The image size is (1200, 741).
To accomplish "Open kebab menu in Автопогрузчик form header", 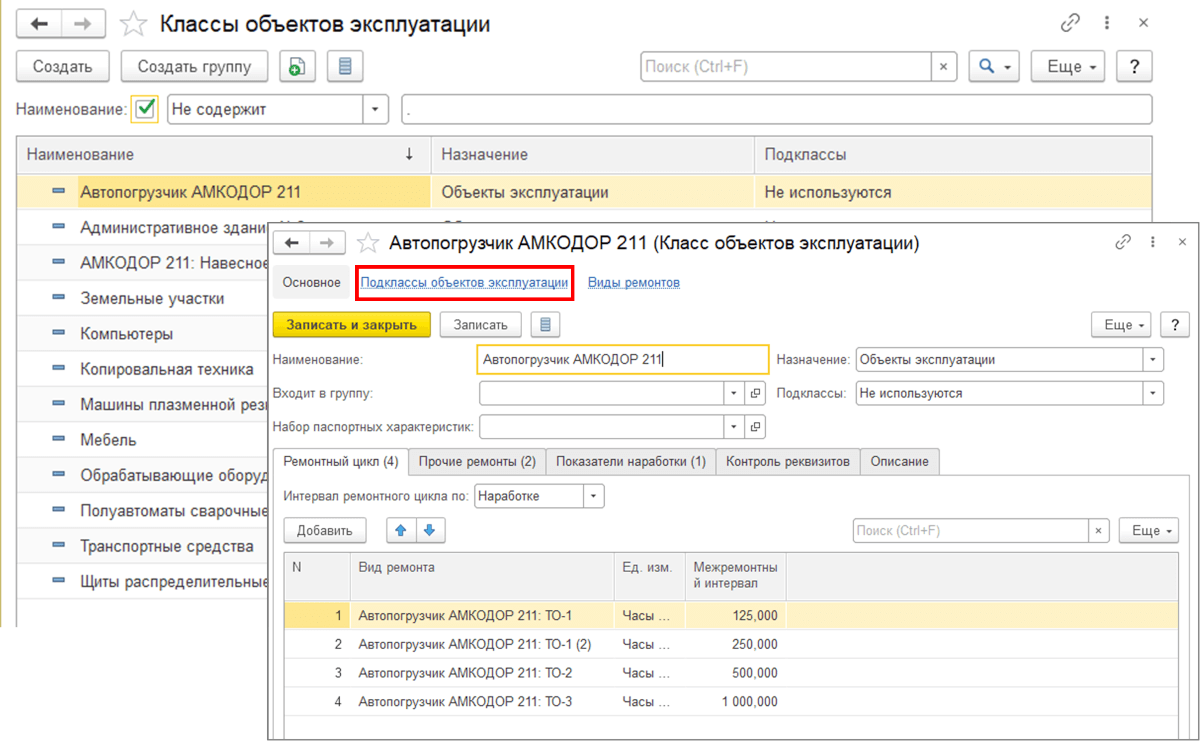I will point(1152,242).
